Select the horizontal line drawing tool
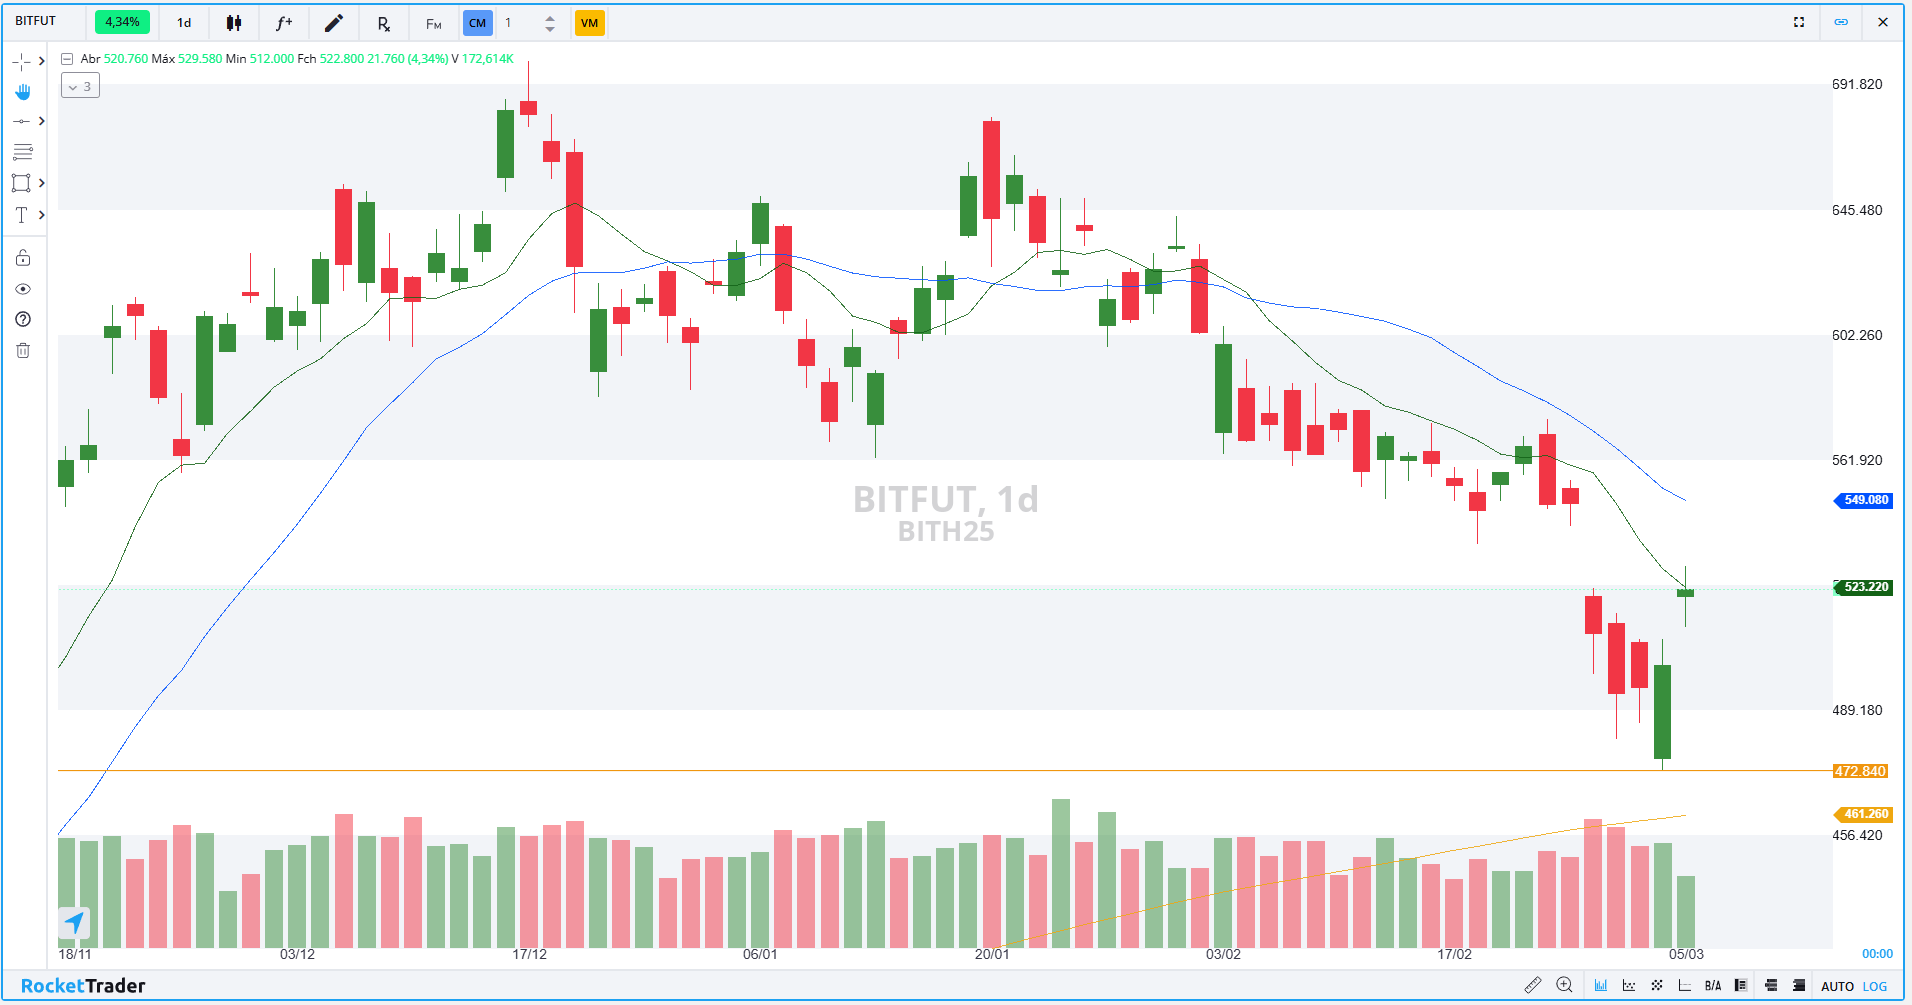This screenshot has width=1912, height=1005. point(21,121)
